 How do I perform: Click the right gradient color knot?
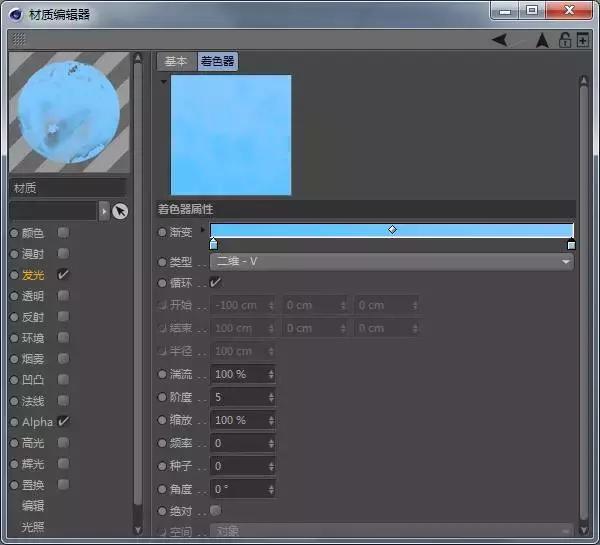(x=571, y=243)
